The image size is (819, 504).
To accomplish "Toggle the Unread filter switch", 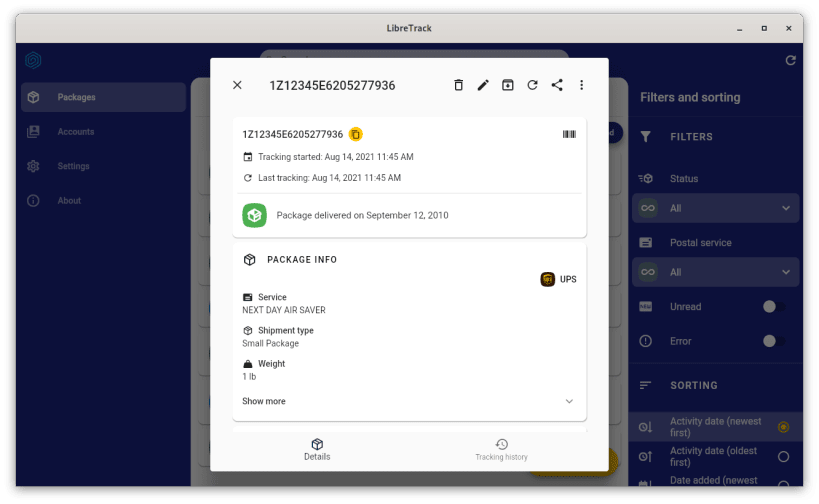I will point(774,307).
